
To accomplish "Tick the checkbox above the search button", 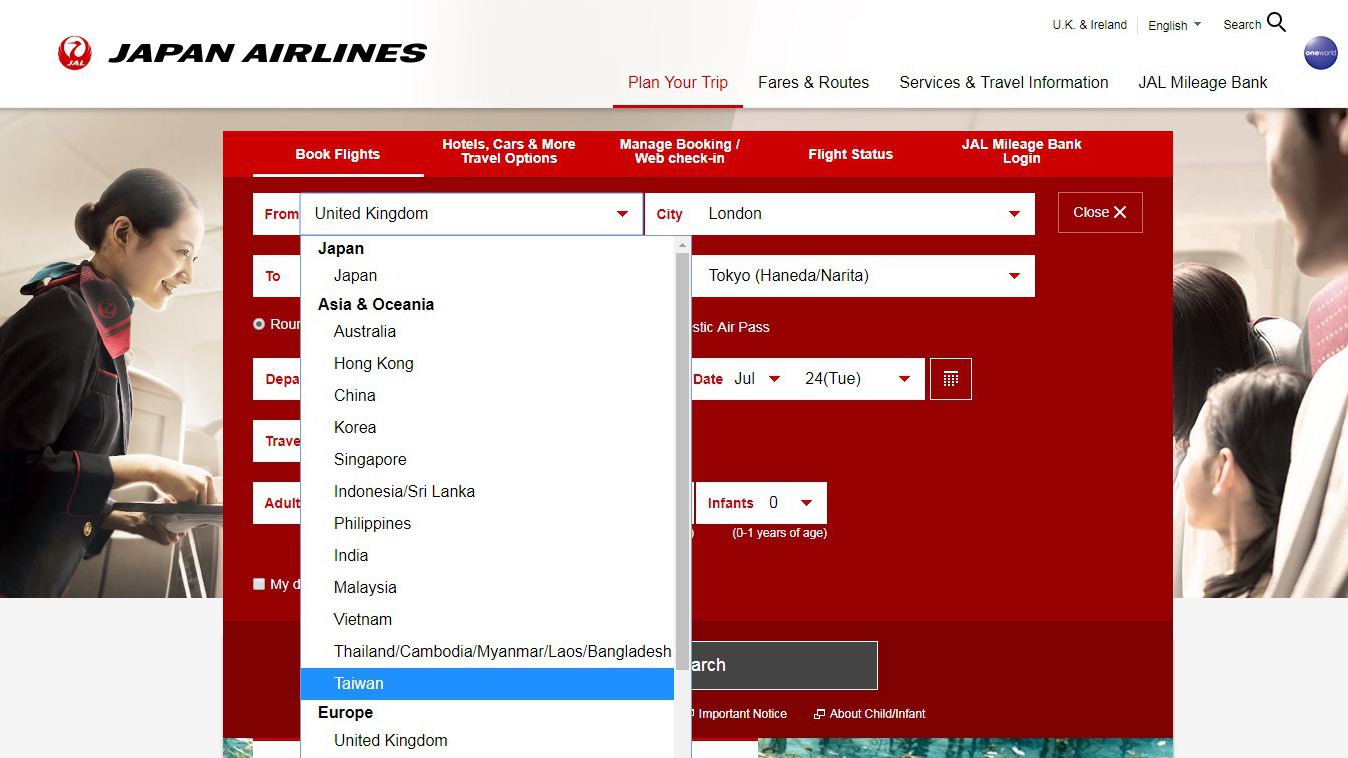I will point(259,584).
